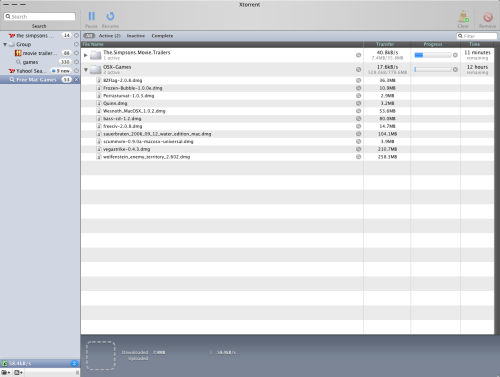Click the Simpsons Trailers folder icon
Image resolution: width=500 pixels, height=377 pixels.
coord(96,55)
